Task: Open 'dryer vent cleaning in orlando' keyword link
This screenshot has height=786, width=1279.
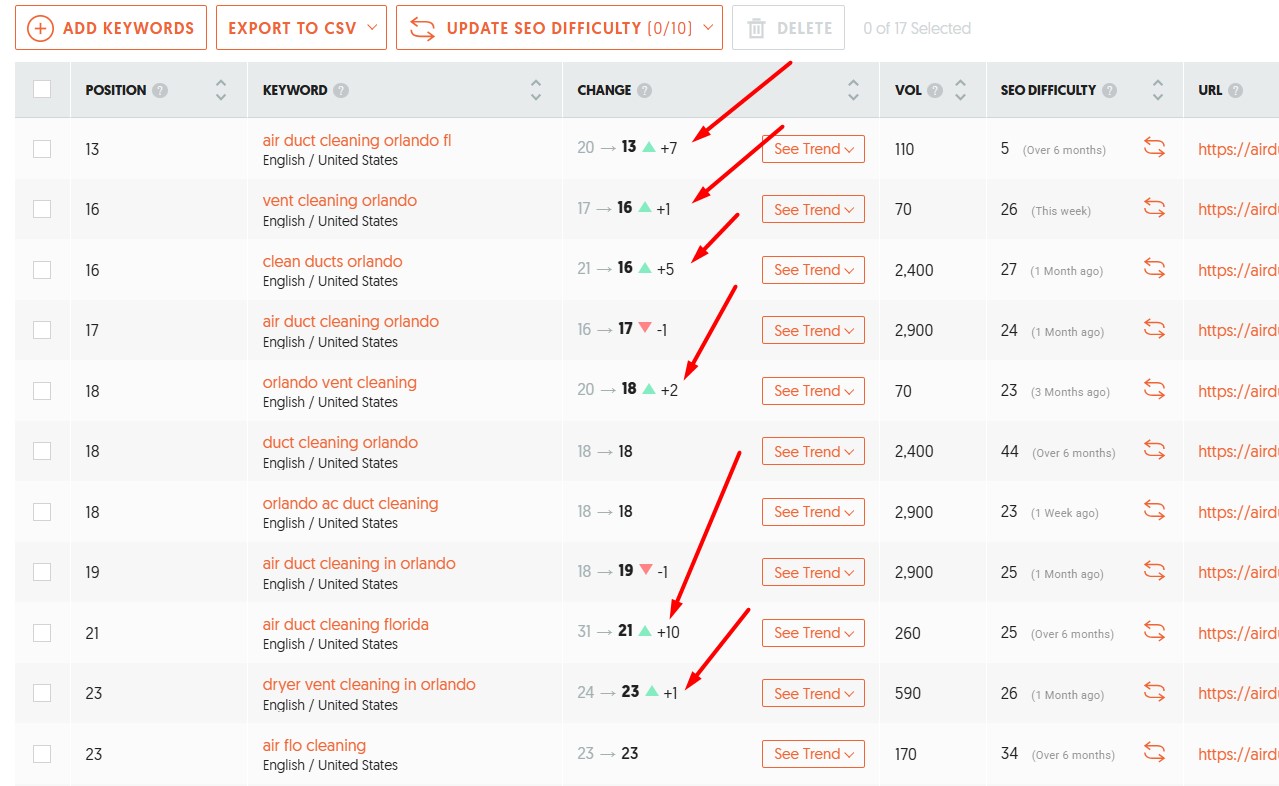Action: (369, 685)
